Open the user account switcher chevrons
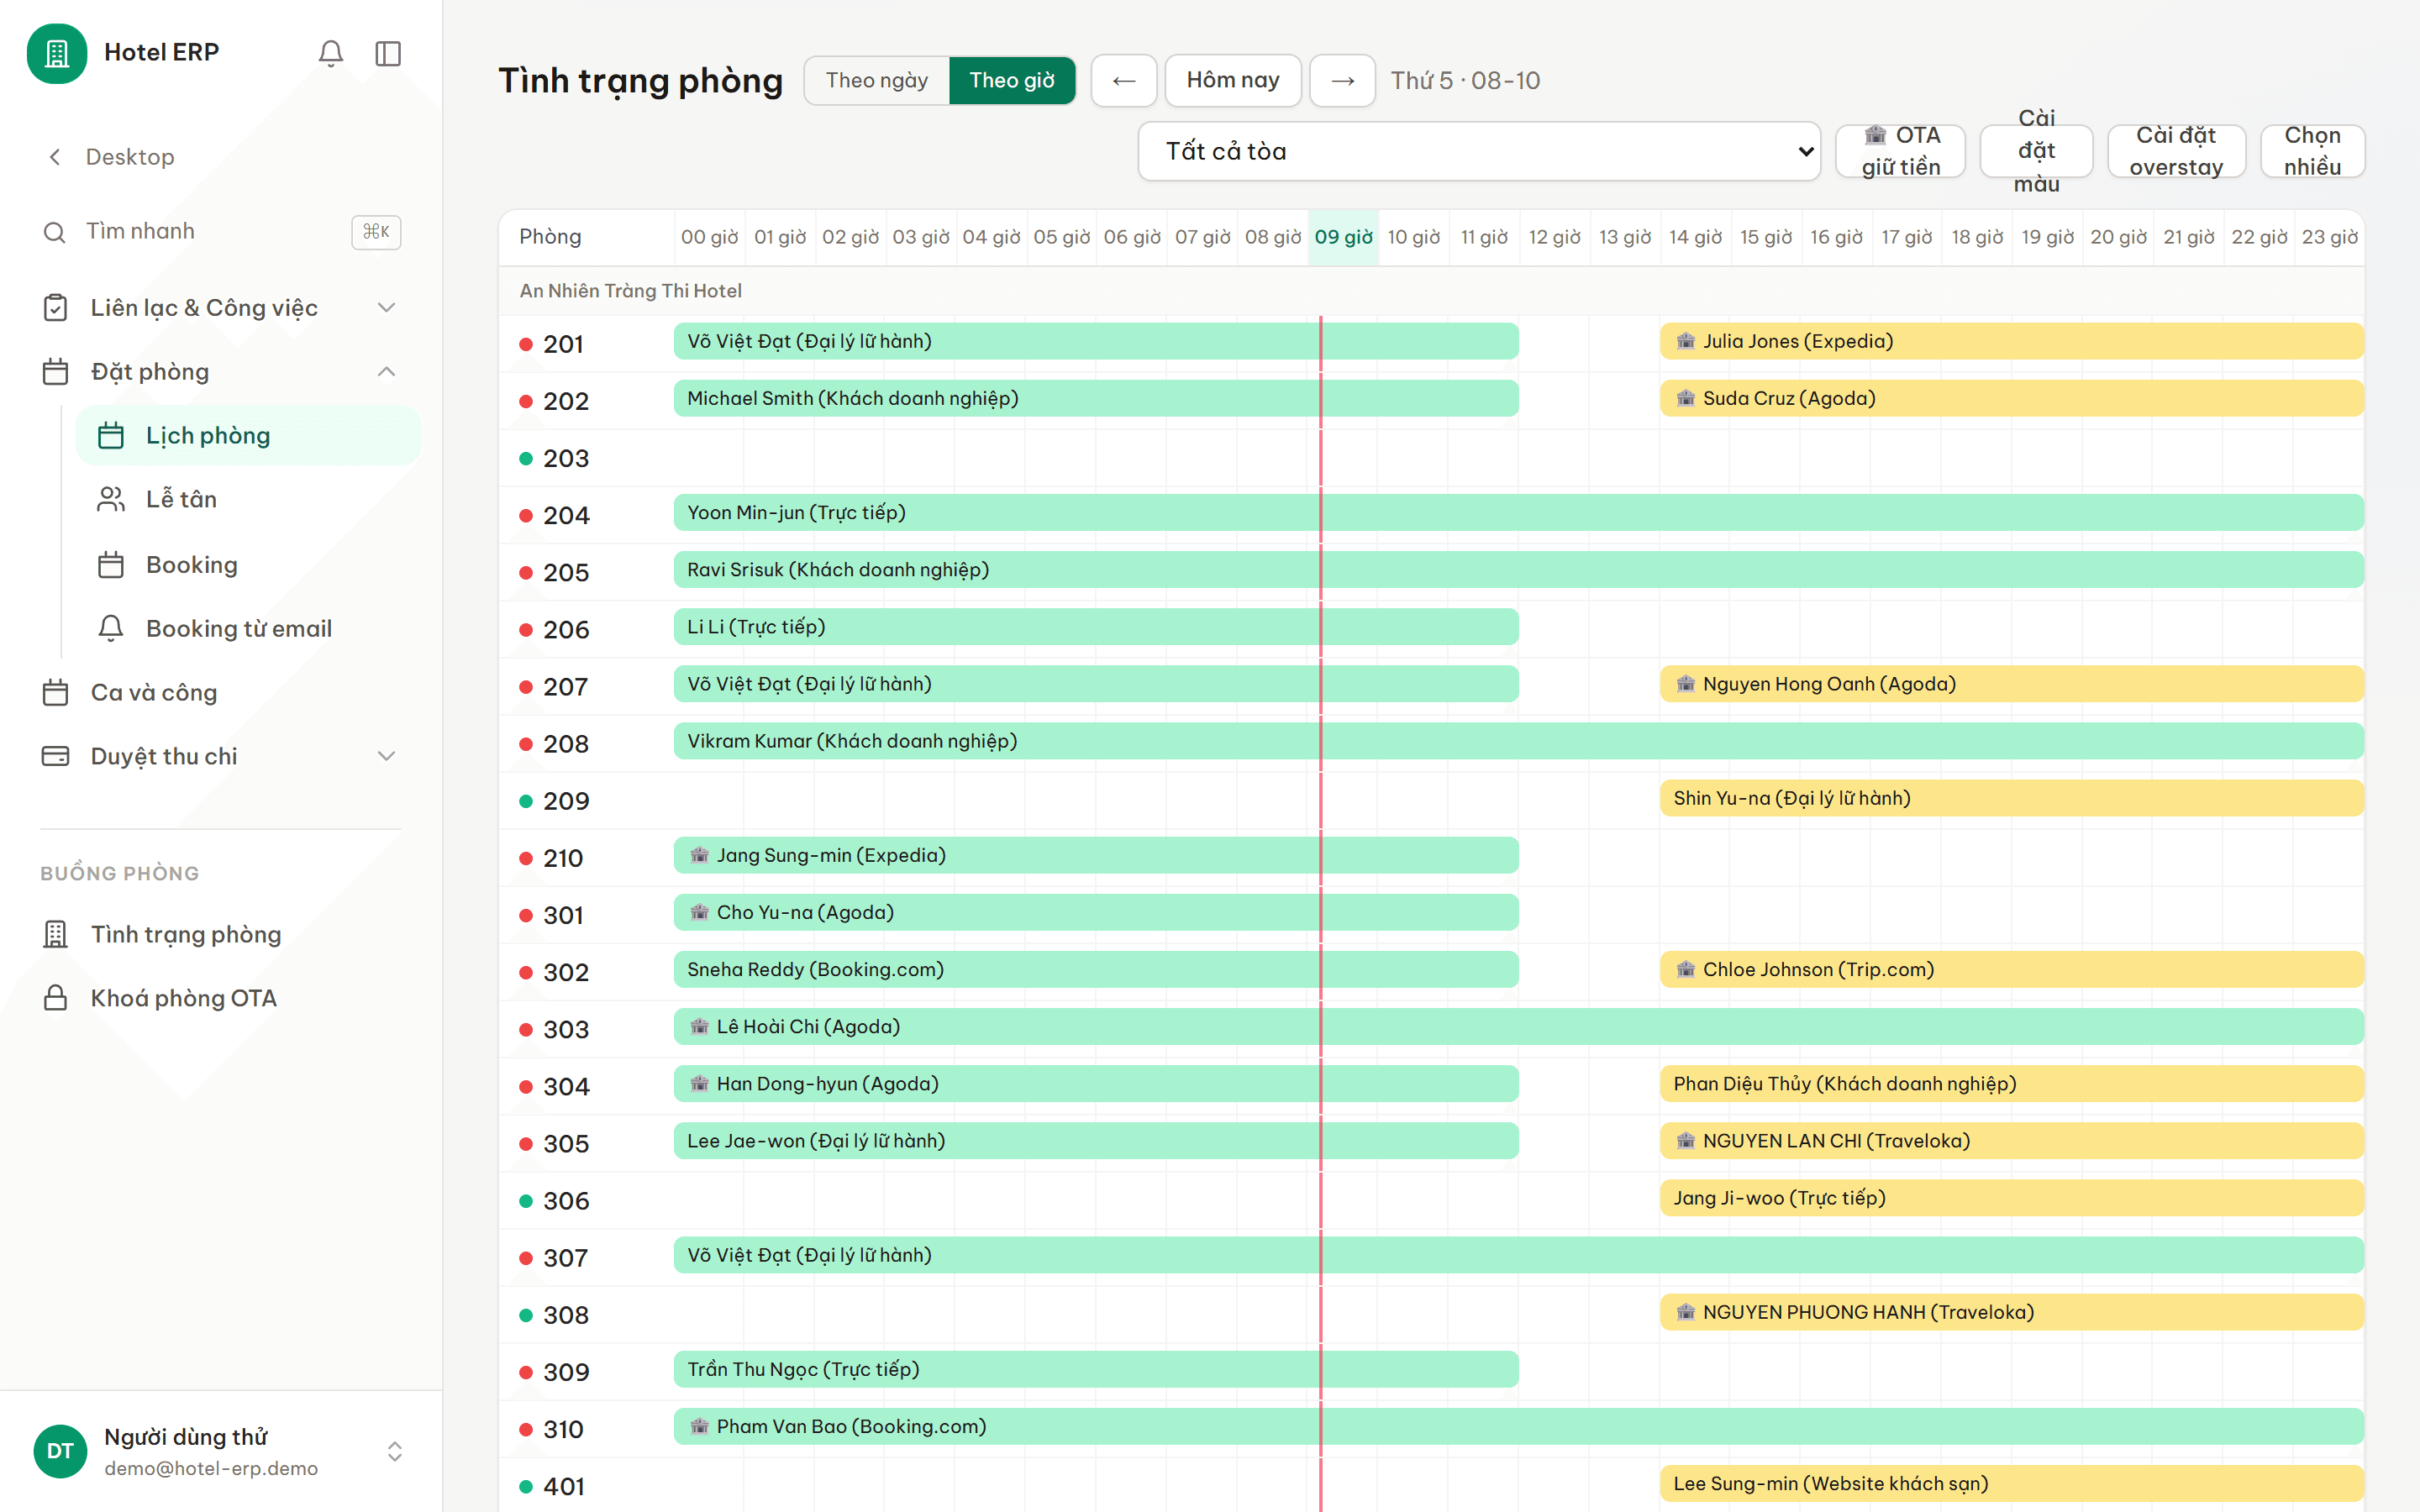 395,1451
